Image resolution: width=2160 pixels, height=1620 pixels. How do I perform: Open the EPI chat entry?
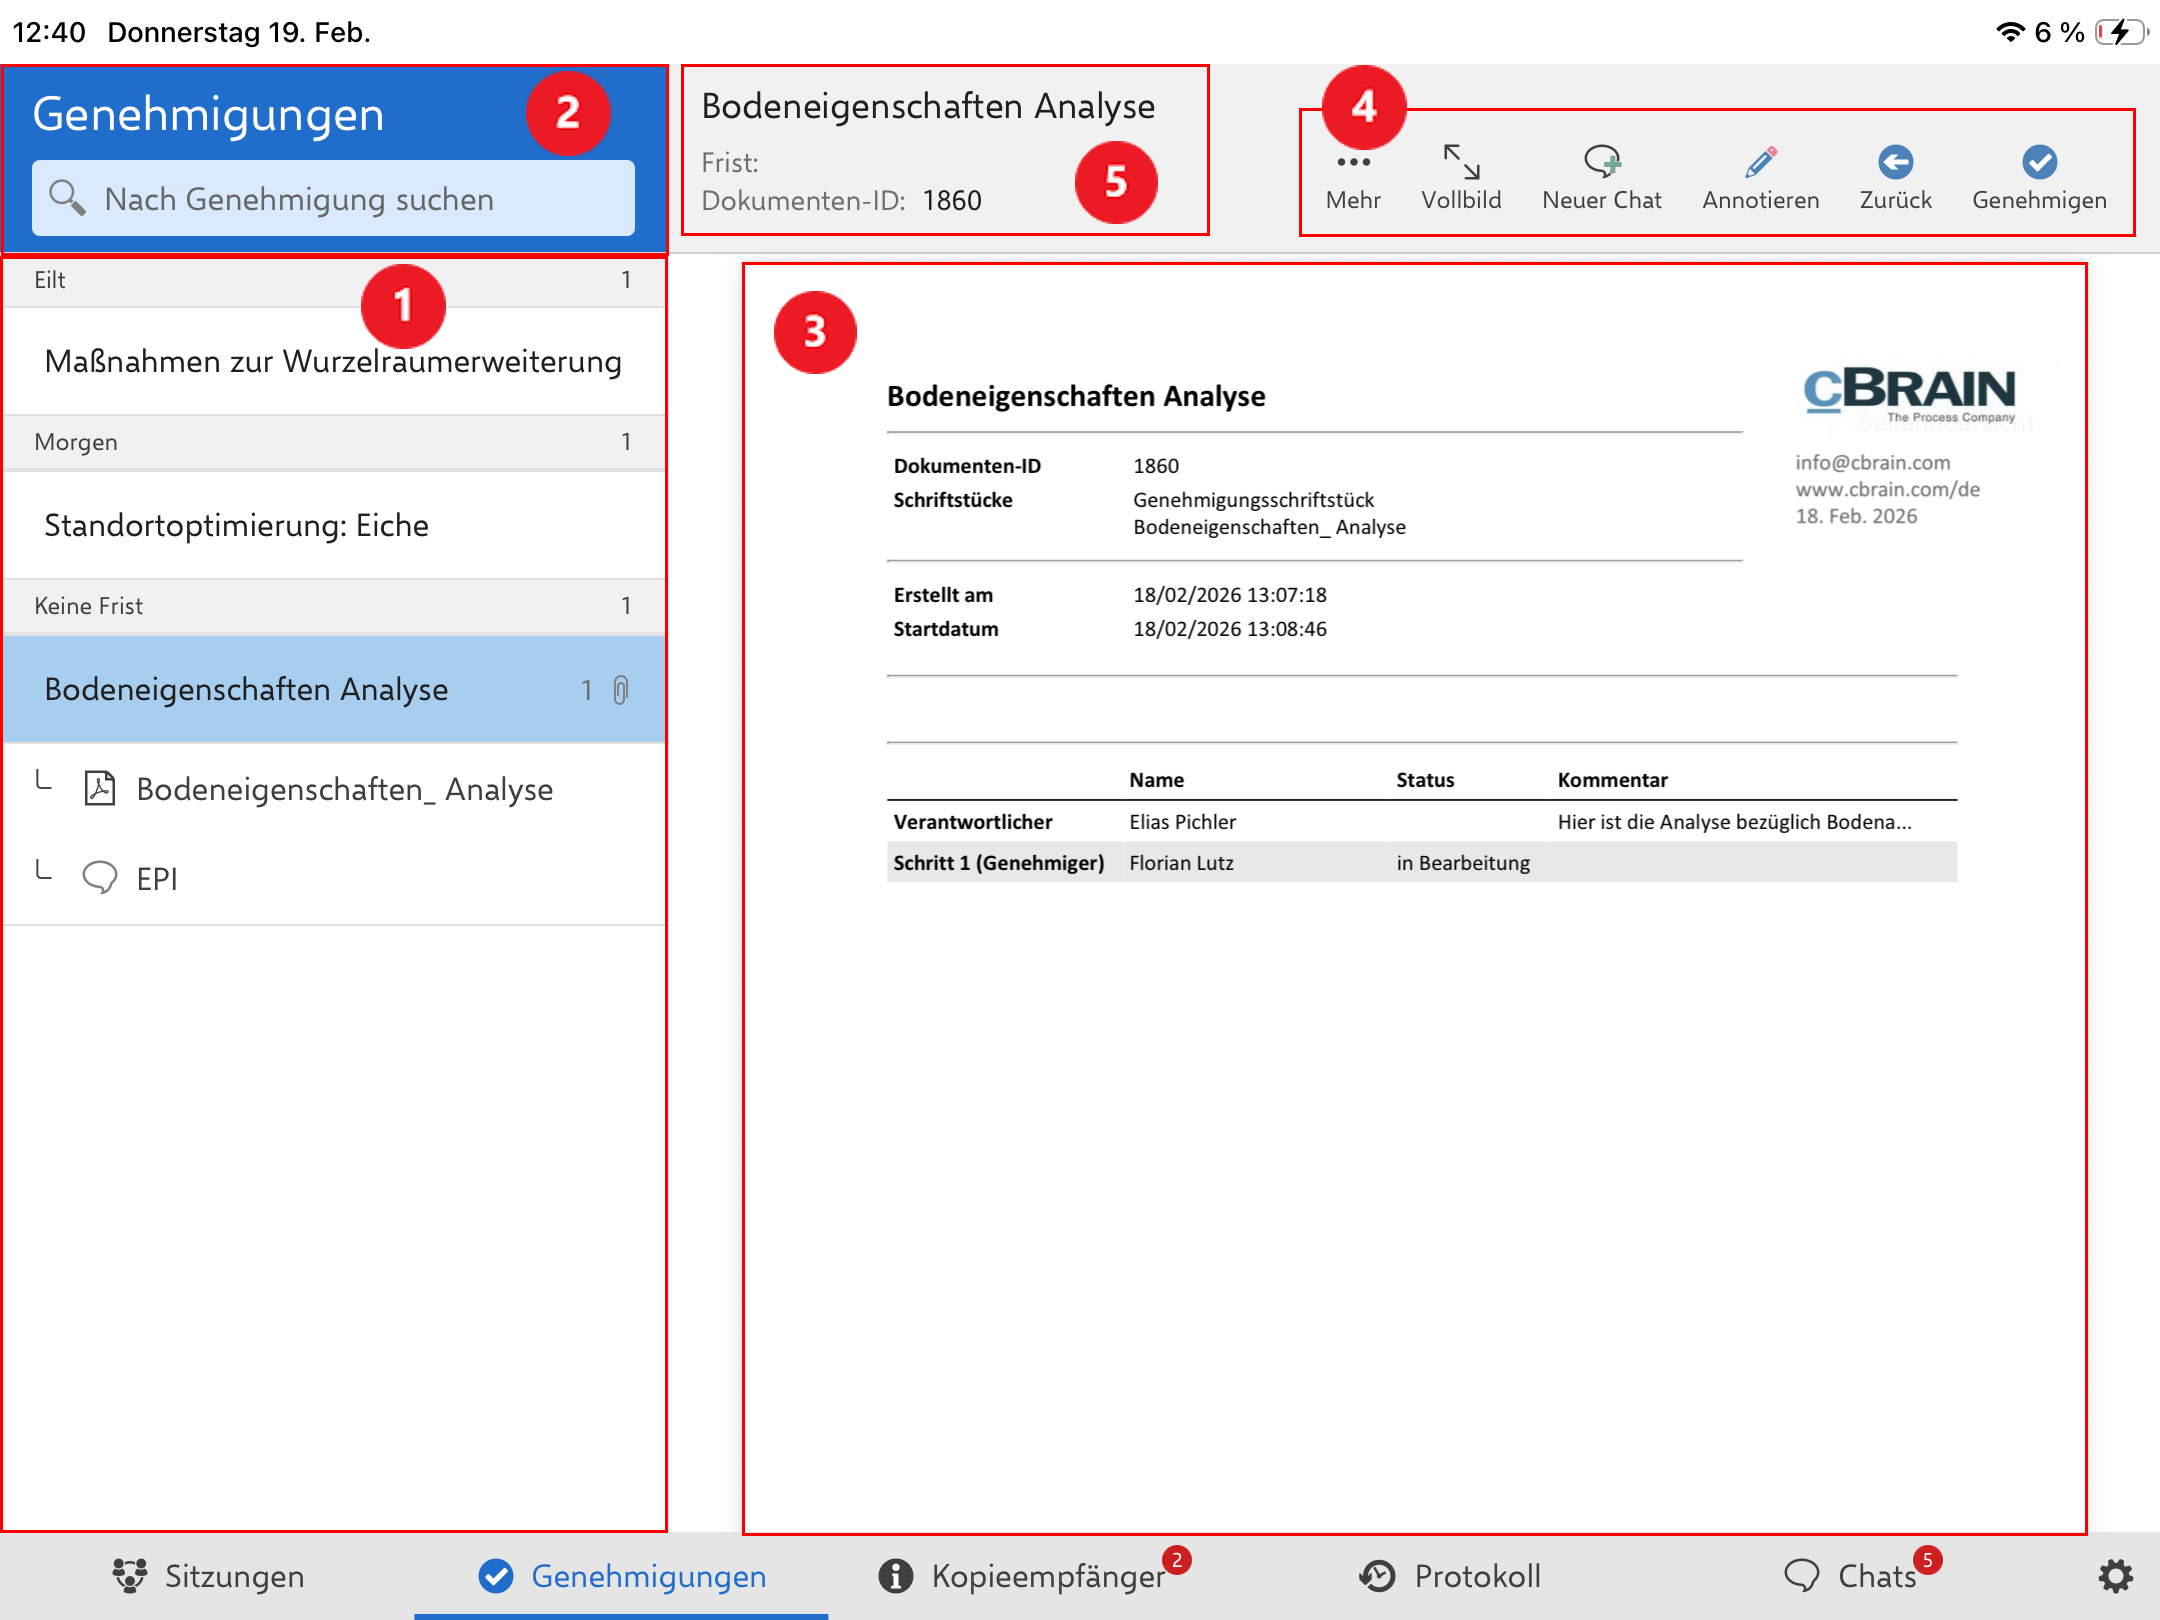point(157,878)
